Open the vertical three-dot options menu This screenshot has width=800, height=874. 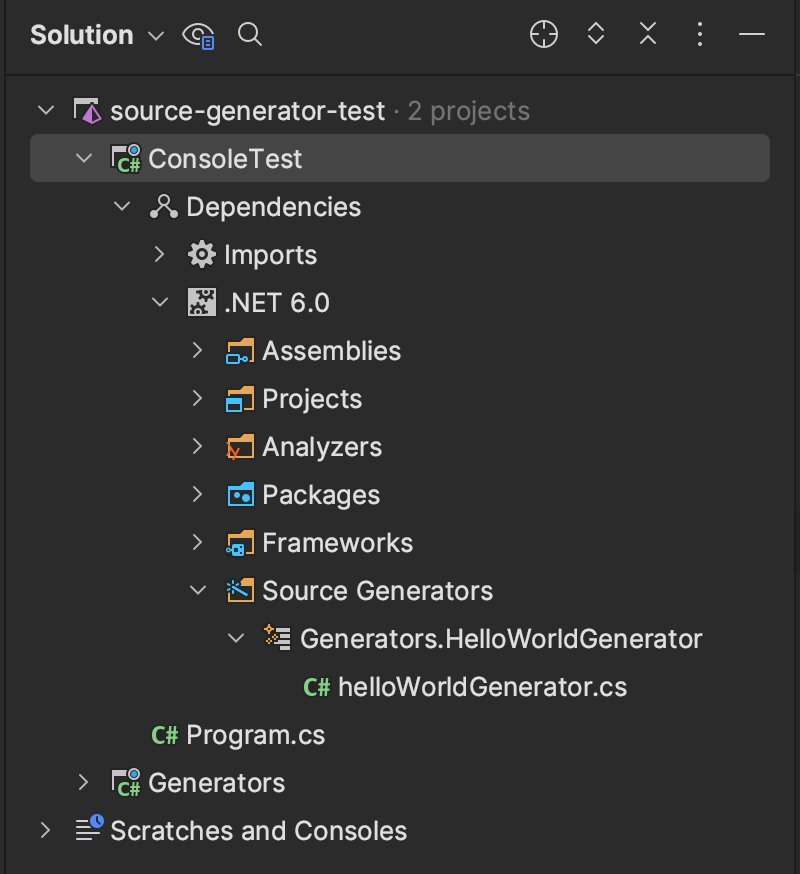[700, 35]
